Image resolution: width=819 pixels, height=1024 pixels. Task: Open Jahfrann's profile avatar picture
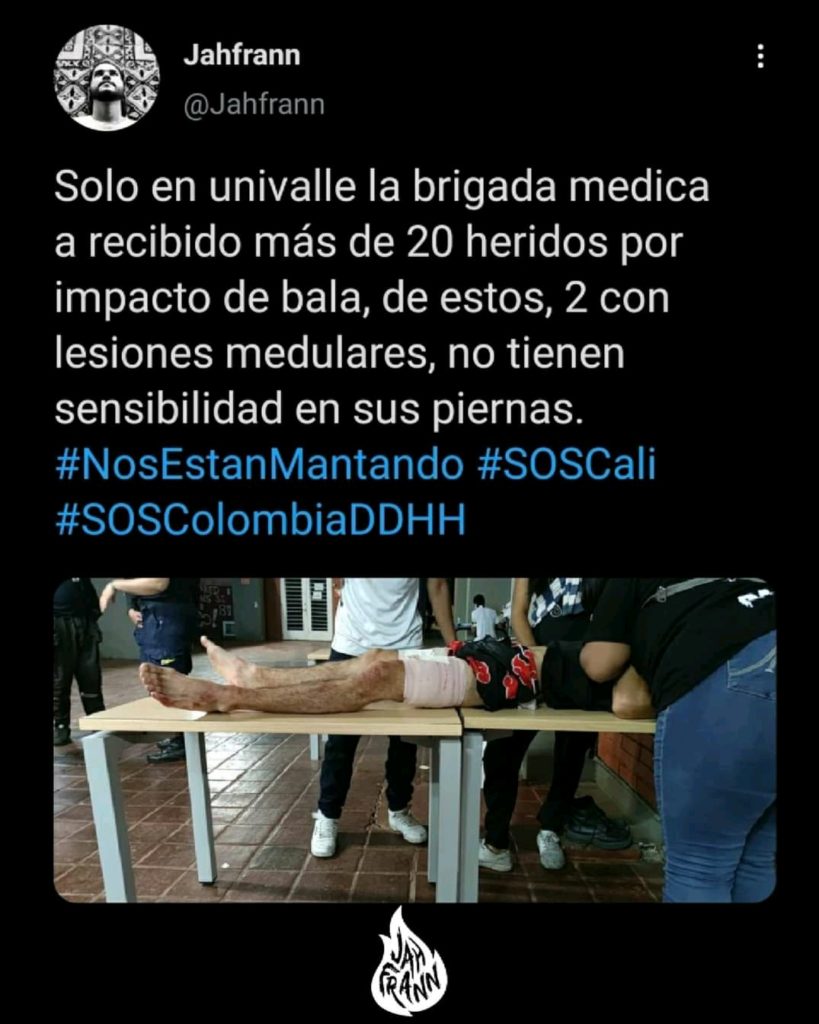coord(106,78)
